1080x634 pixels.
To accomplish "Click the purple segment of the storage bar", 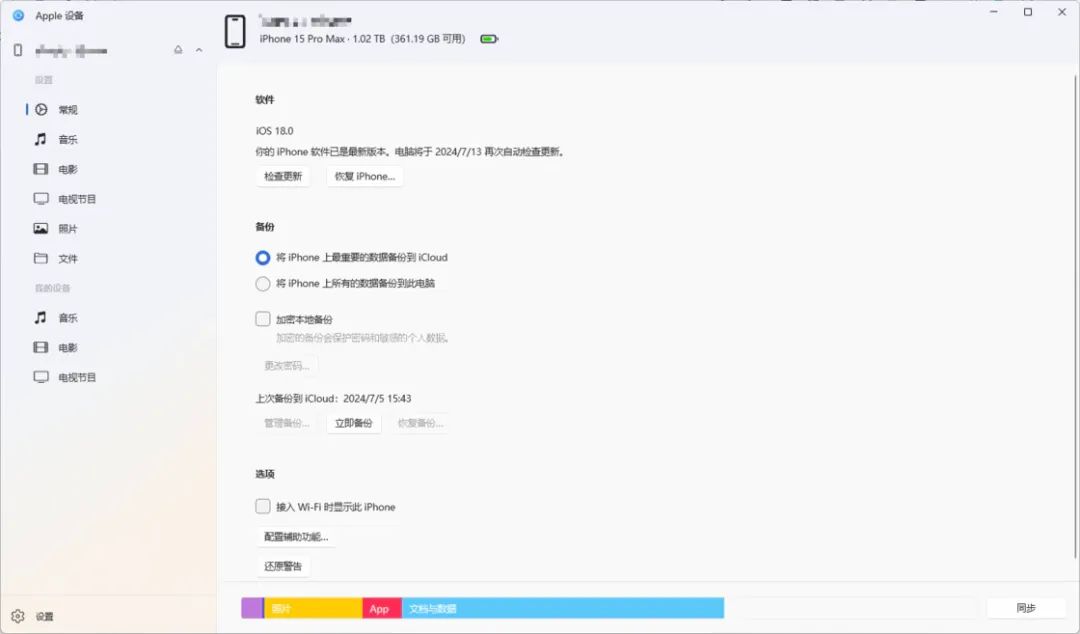I will click(251, 608).
